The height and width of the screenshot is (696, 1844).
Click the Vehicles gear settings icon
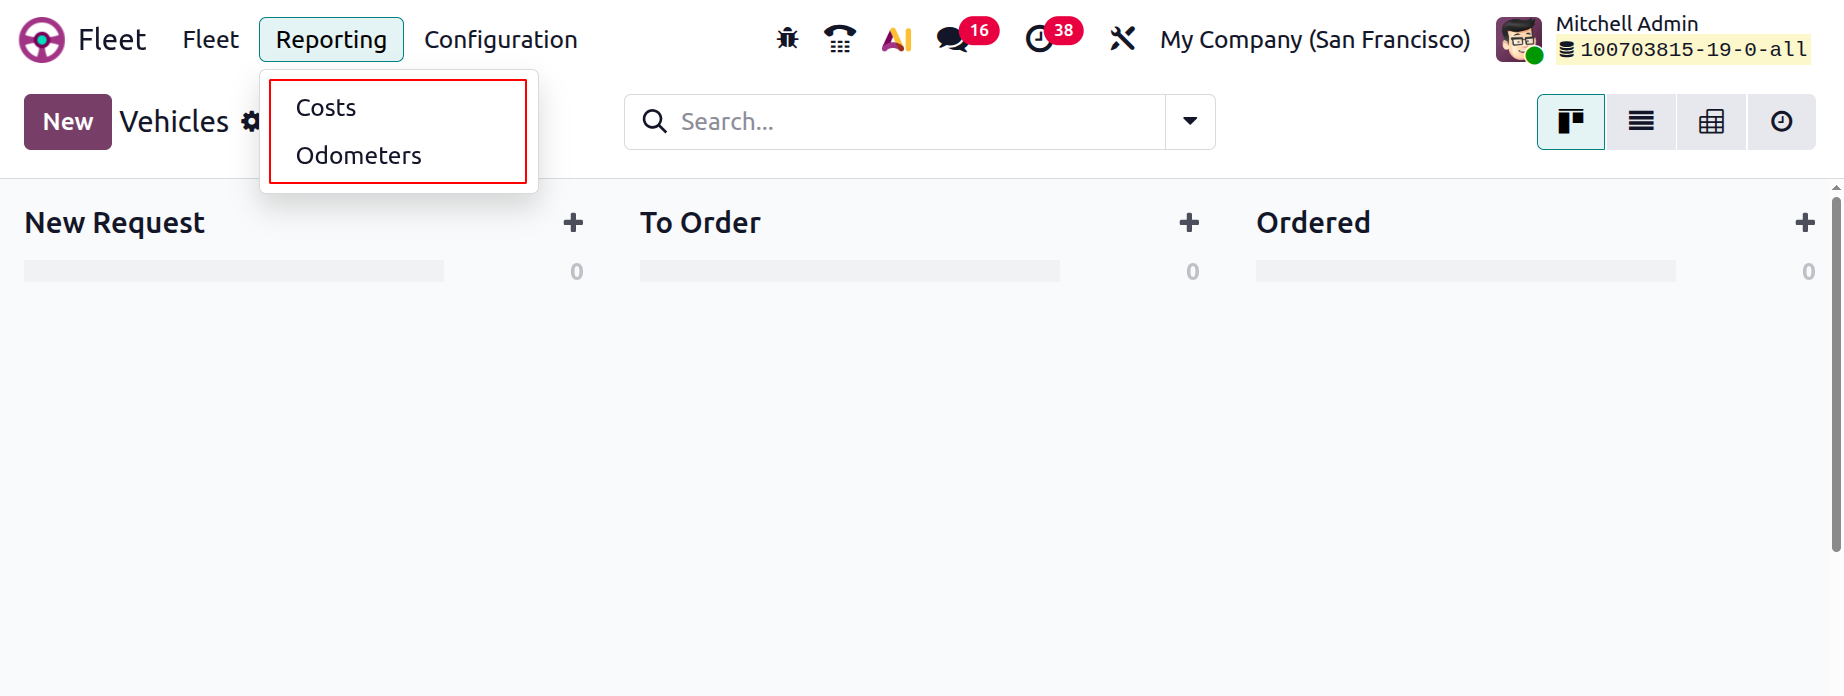coord(251,122)
